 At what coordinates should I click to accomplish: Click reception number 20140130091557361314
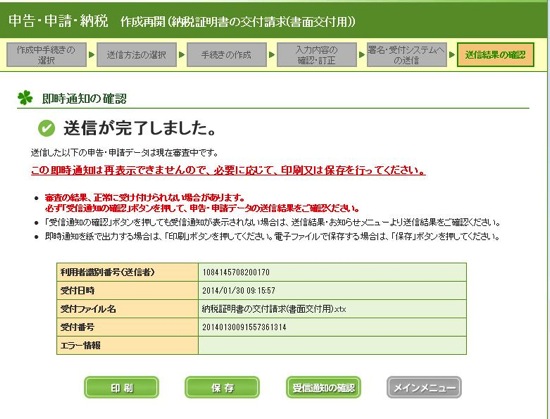tap(244, 327)
